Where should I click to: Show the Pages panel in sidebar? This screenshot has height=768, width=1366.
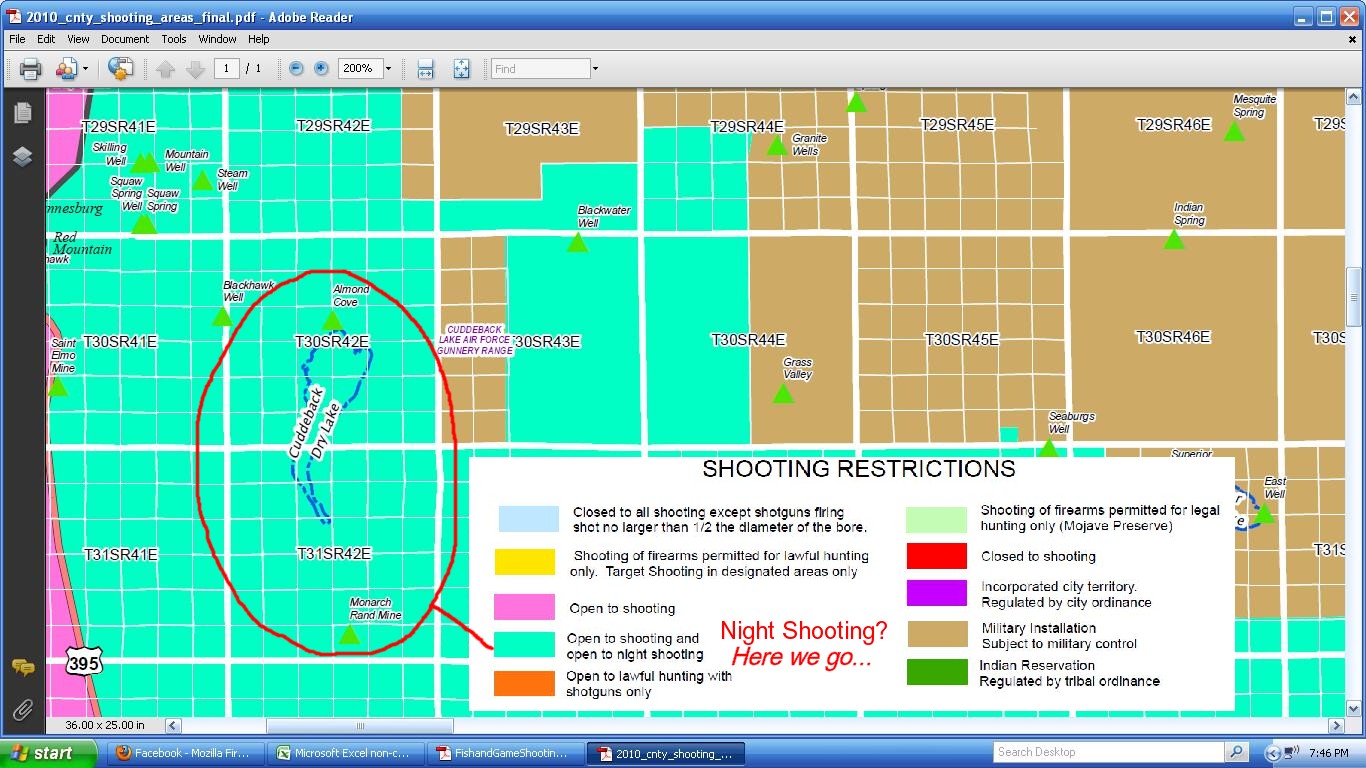(22, 113)
